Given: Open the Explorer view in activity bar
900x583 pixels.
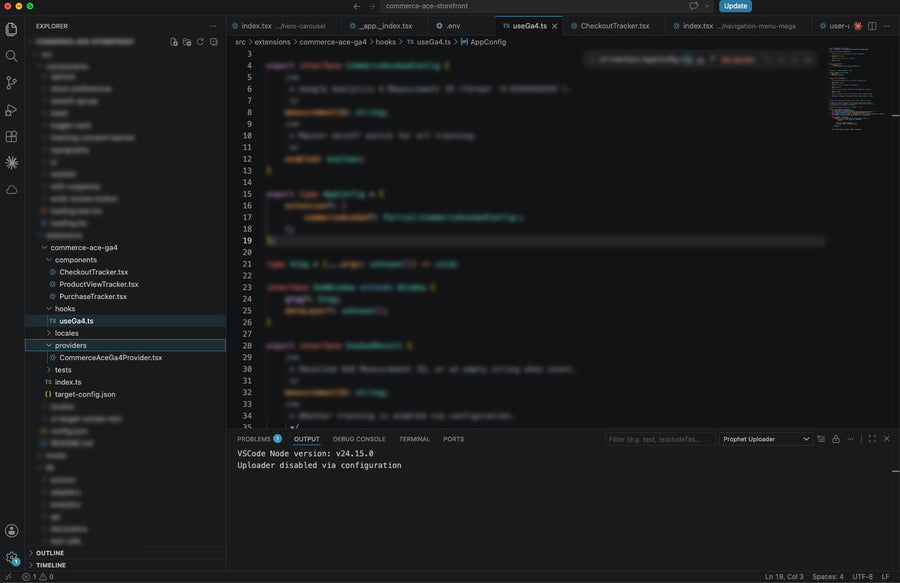Looking at the screenshot, I should pos(11,29).
